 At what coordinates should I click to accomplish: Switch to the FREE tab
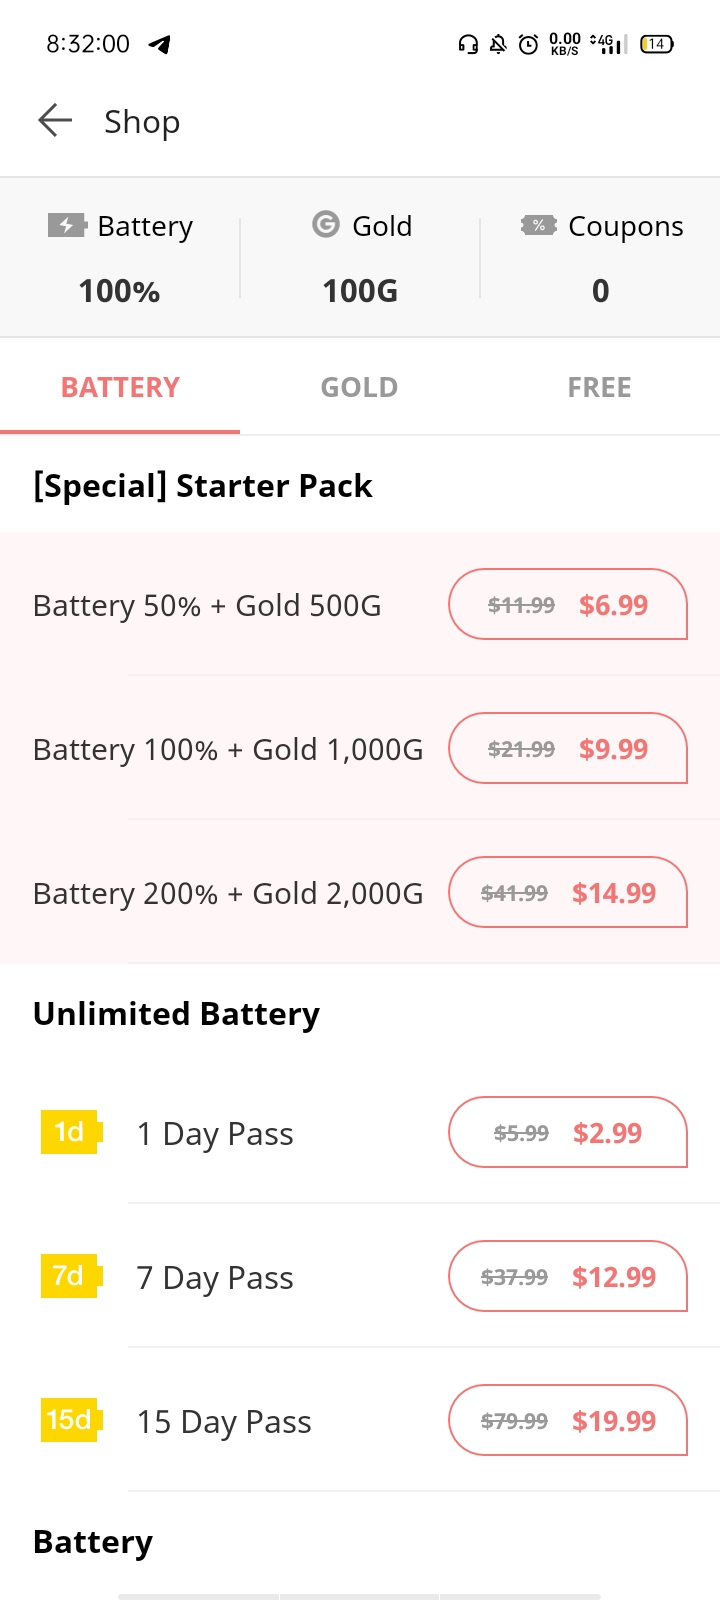point(600,387)
